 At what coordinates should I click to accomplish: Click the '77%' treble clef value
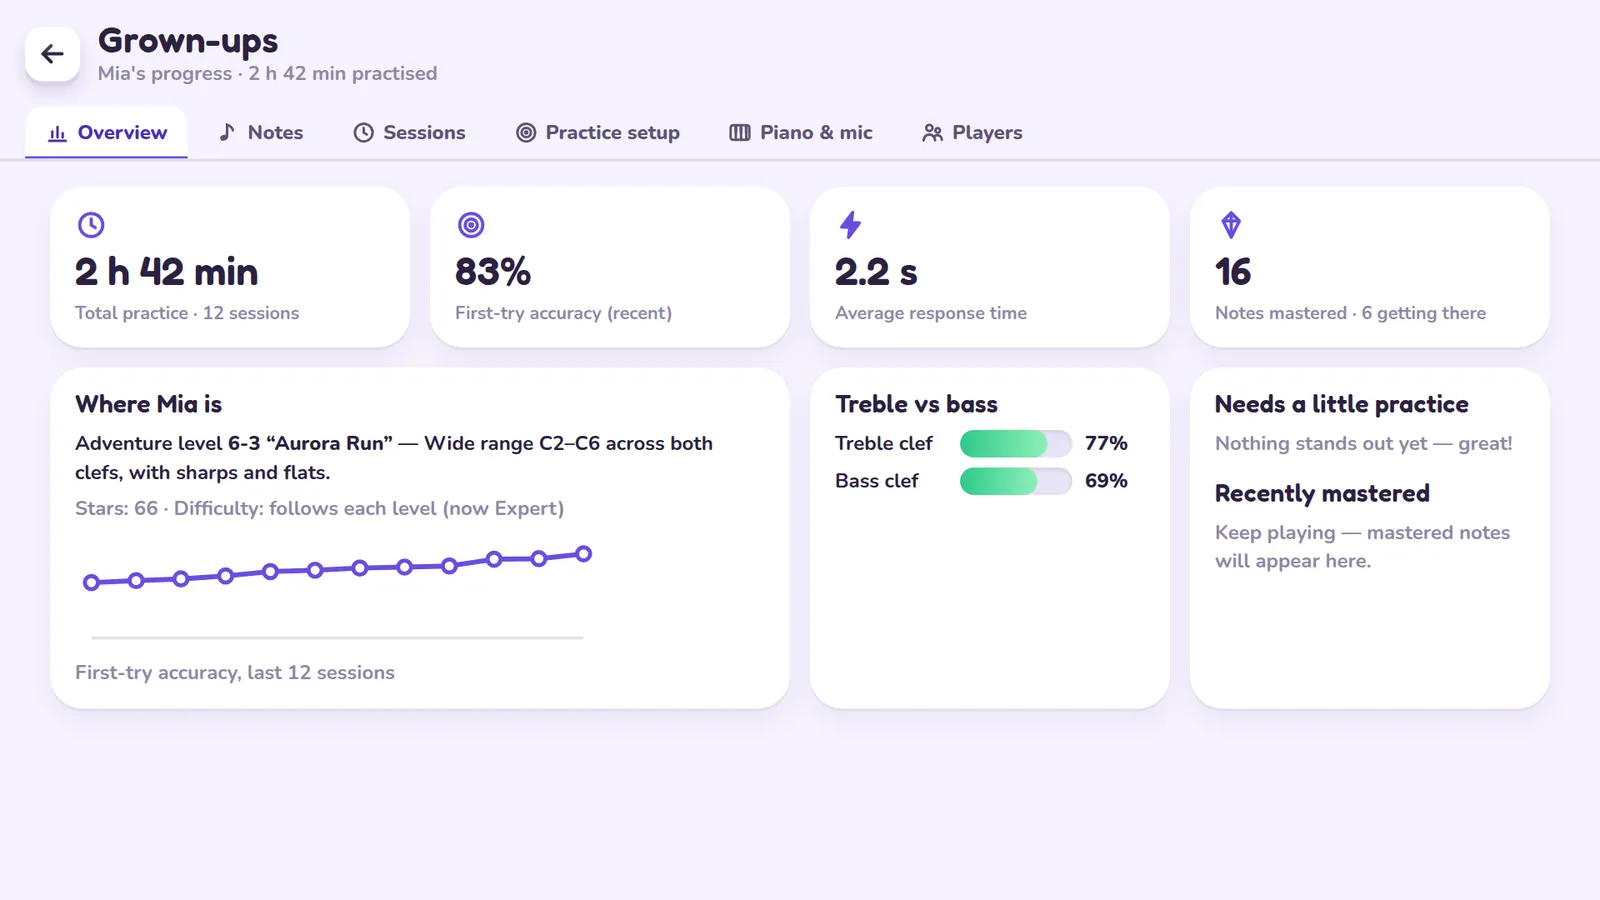click(x=1106, y=443)
